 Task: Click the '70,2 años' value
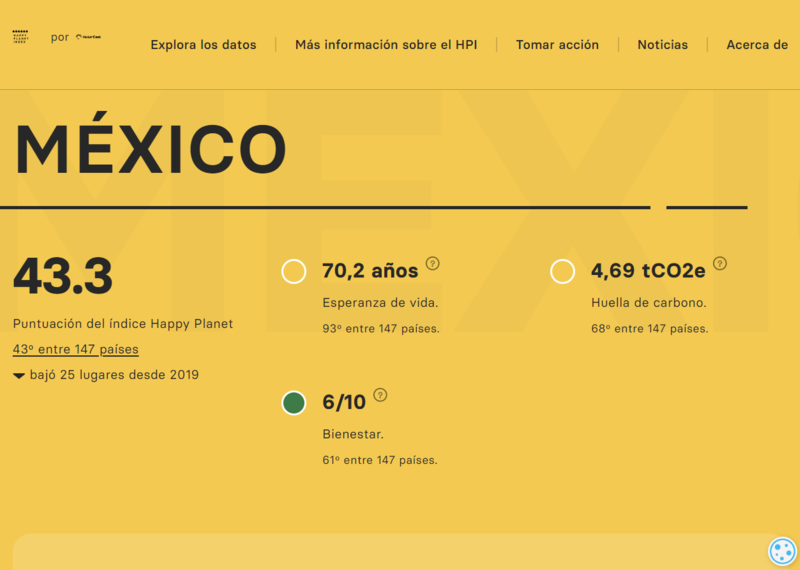pyautogui.click(x=370, y=271)
